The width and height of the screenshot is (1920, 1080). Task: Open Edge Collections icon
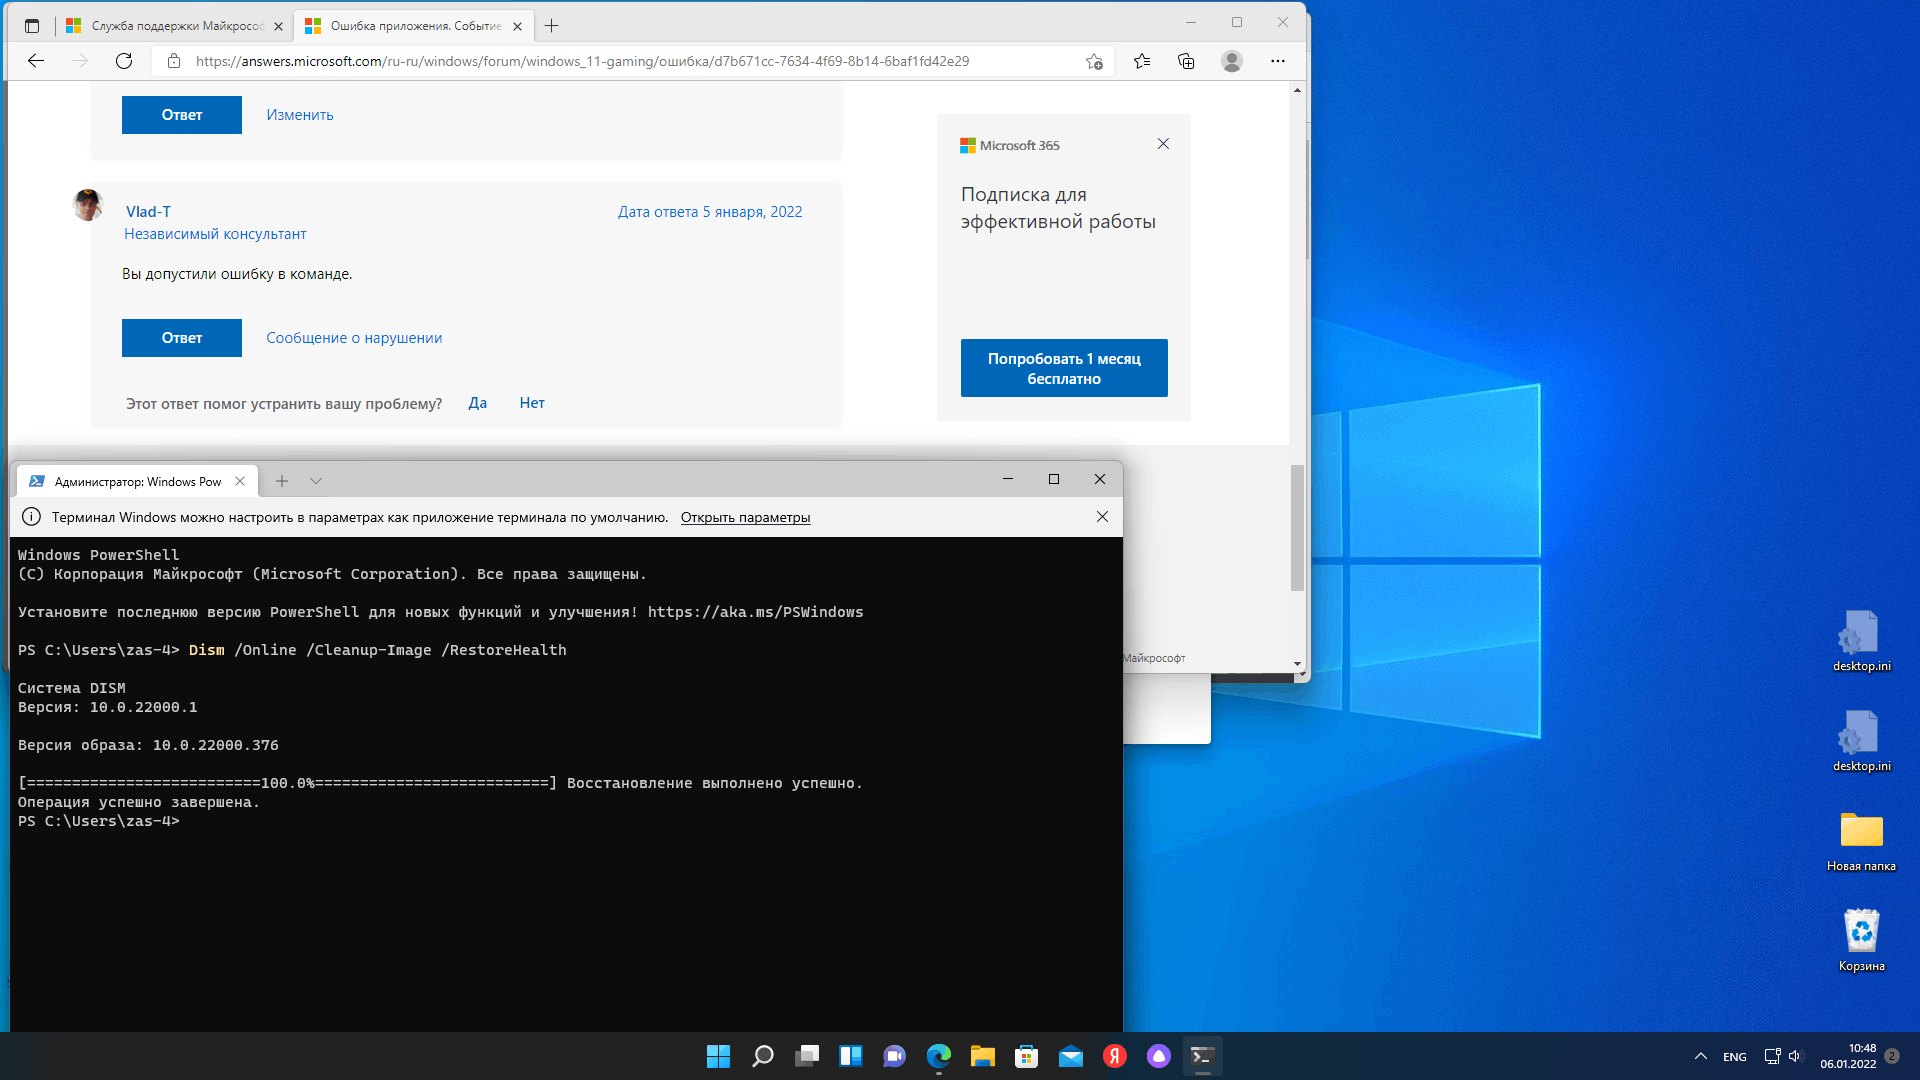click(x=1186, y=61)
